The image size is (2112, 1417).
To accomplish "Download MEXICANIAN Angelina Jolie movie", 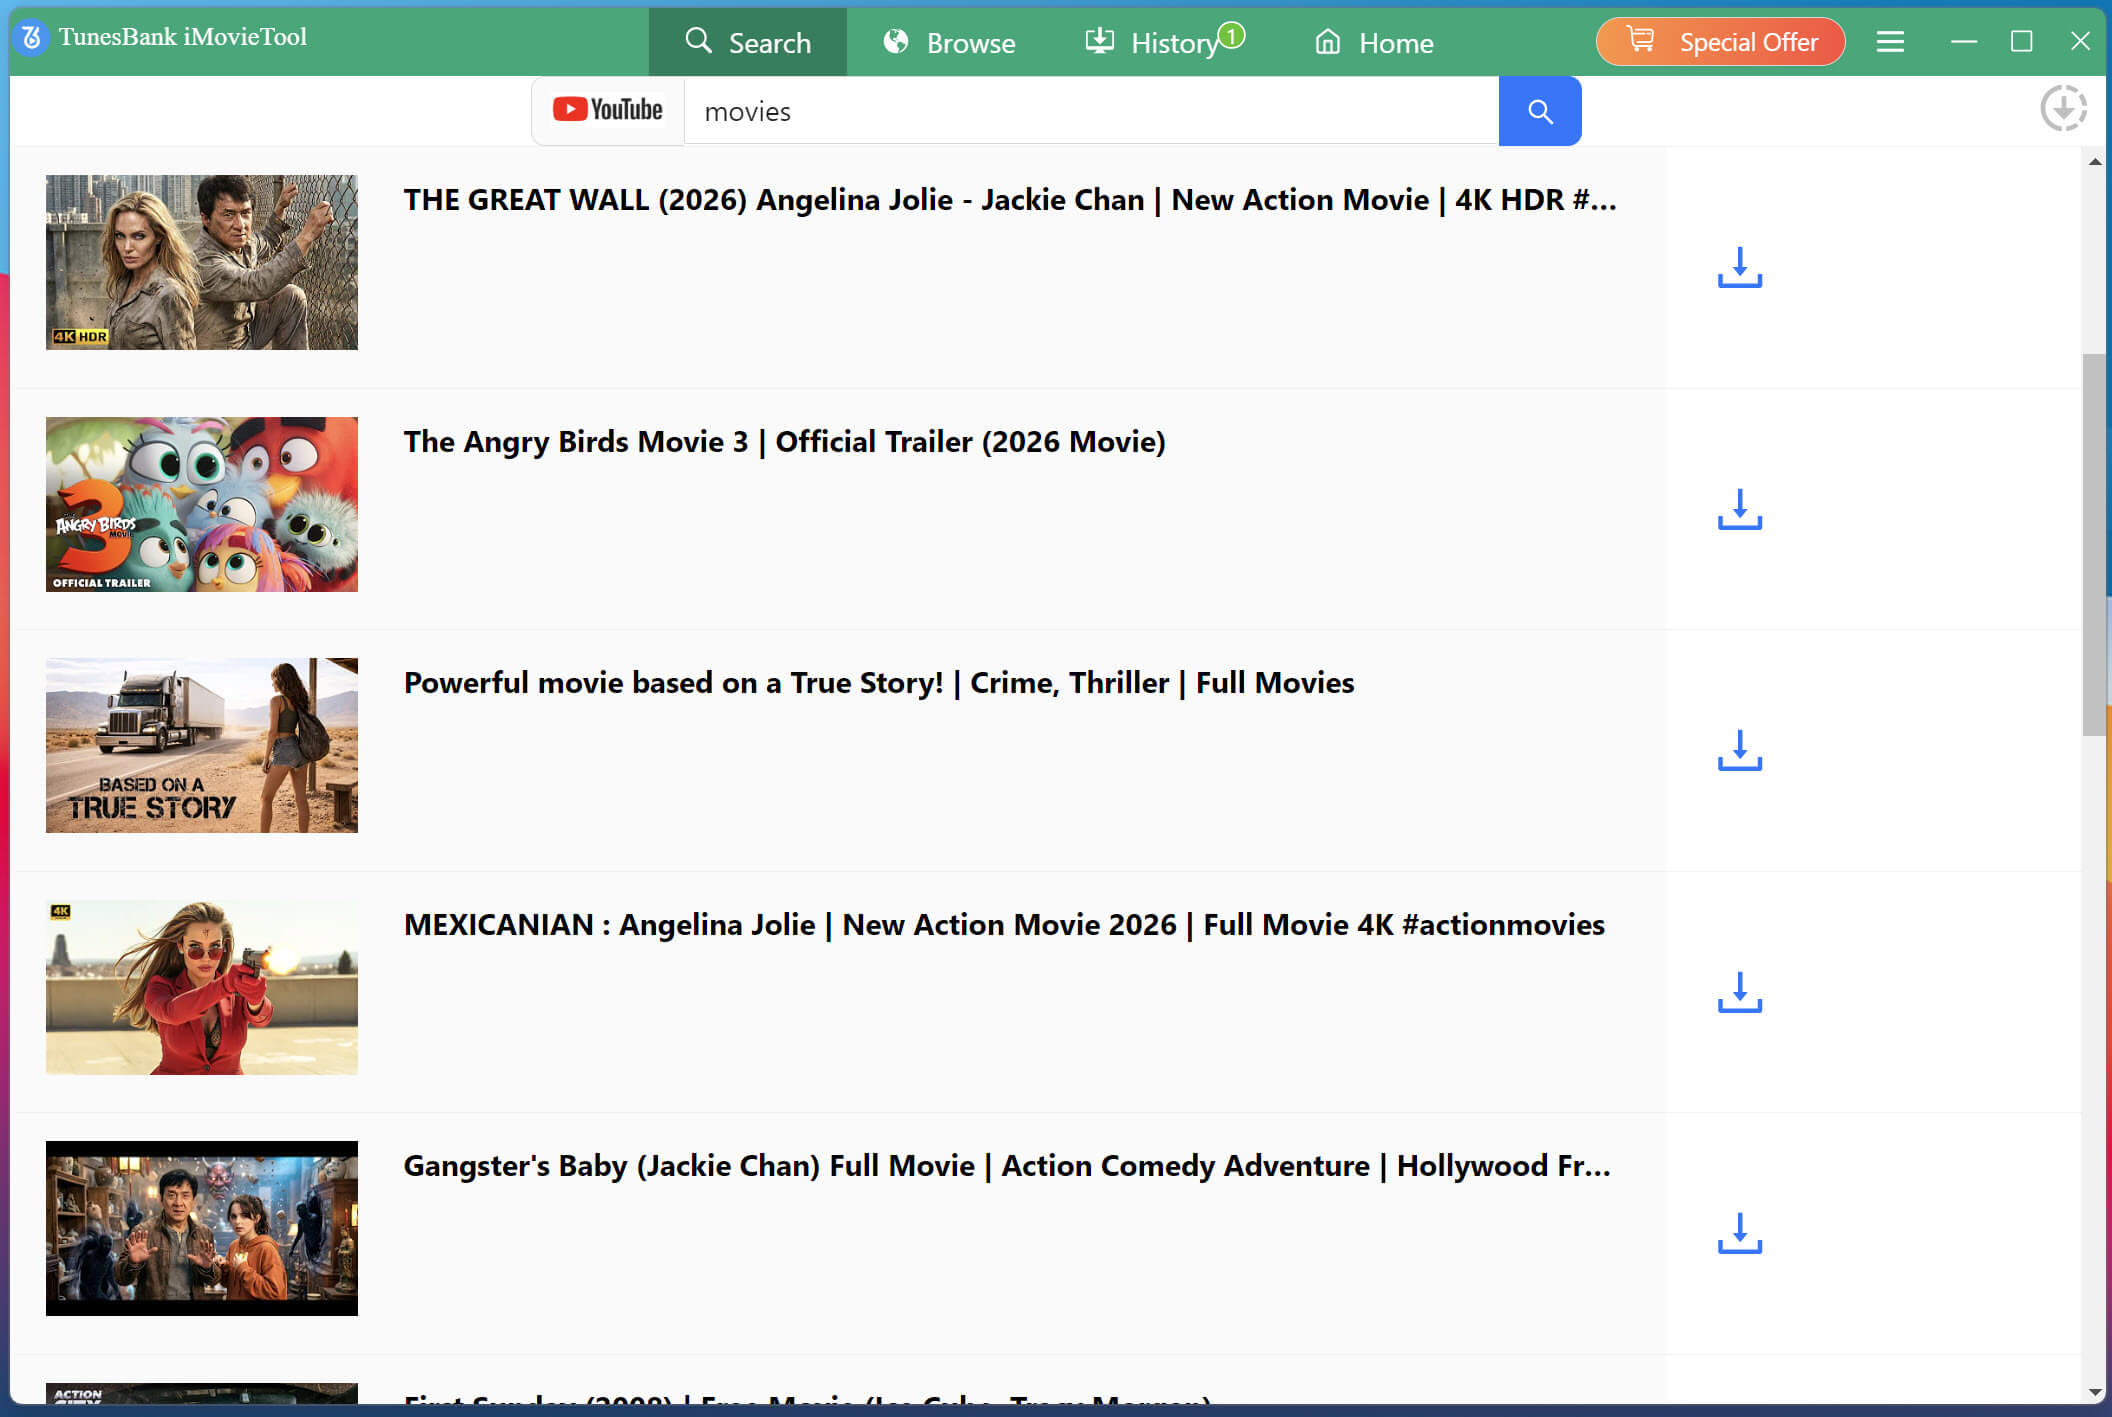I will pos(1740,992).
